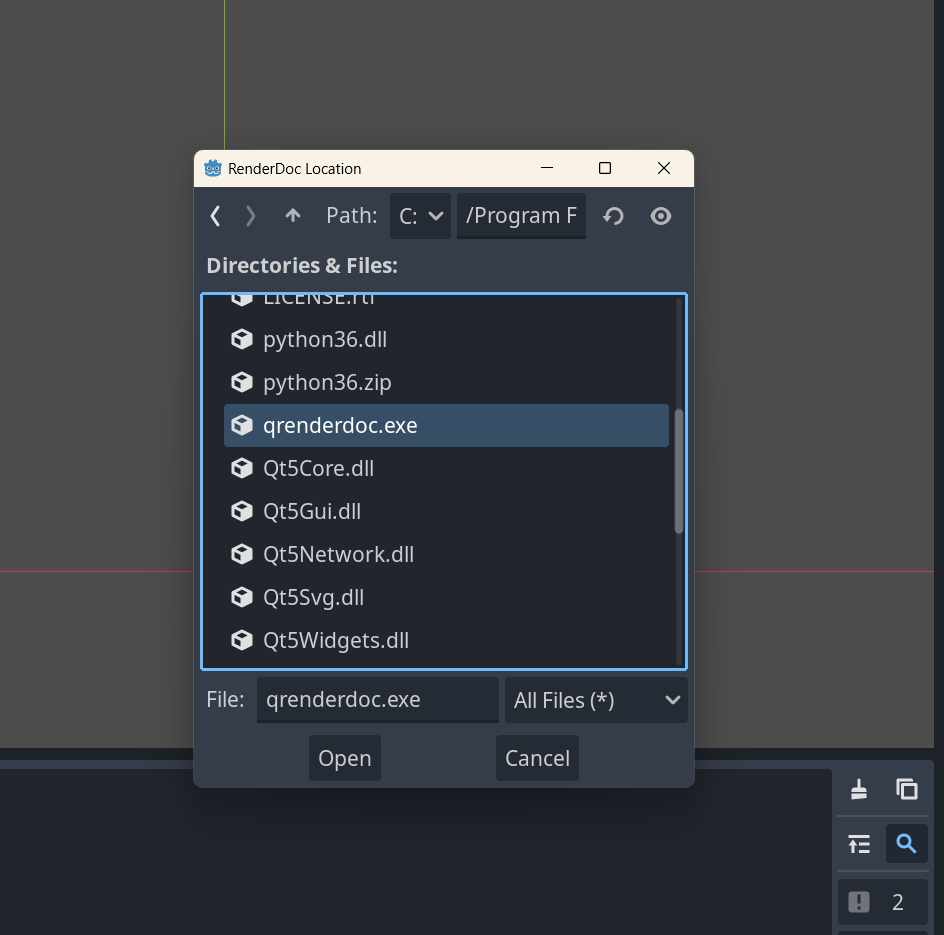944x935 pixels.
Task: Select qrenderdoc.exe in file list
Action: [446, 425]
